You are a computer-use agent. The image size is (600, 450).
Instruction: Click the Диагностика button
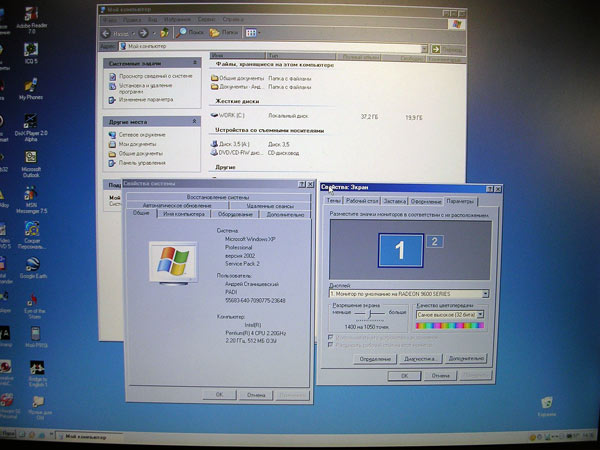pos(420,359)
